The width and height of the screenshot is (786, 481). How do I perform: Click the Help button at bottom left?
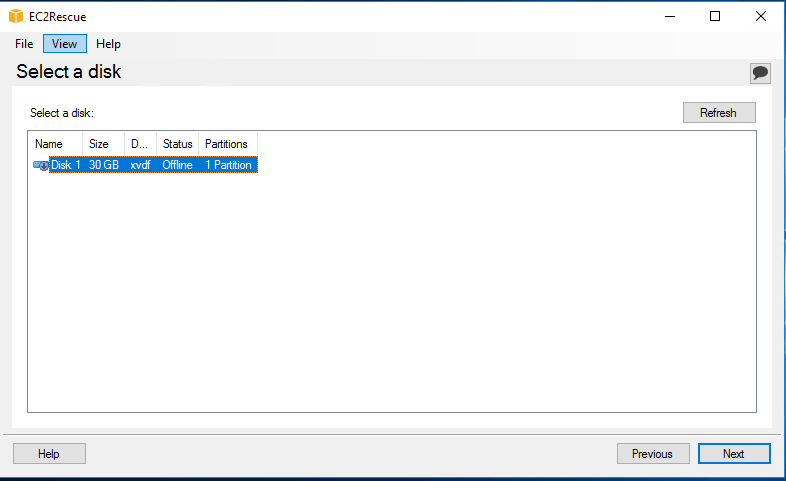click(49, 453)
